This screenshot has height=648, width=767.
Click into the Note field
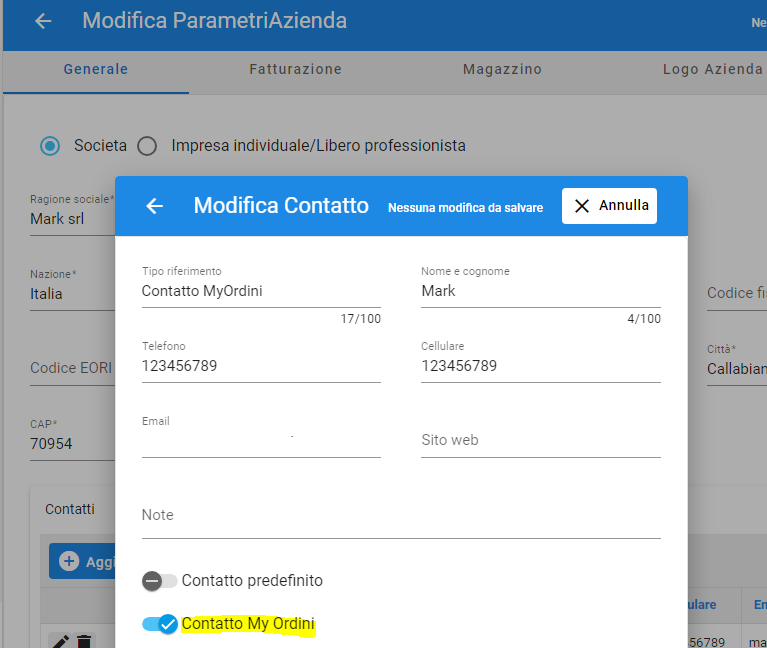point(401,515)
